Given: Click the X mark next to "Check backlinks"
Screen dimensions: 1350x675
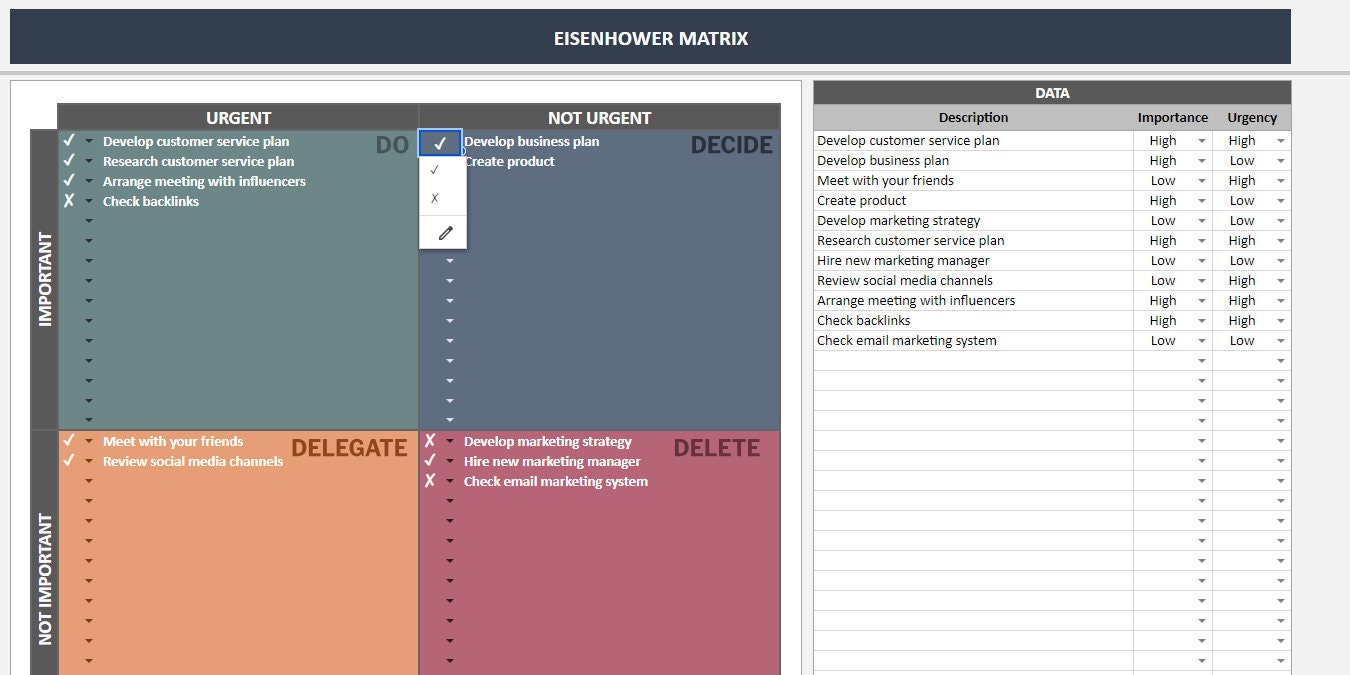Looking at the screenshot, I should [69, 201].
